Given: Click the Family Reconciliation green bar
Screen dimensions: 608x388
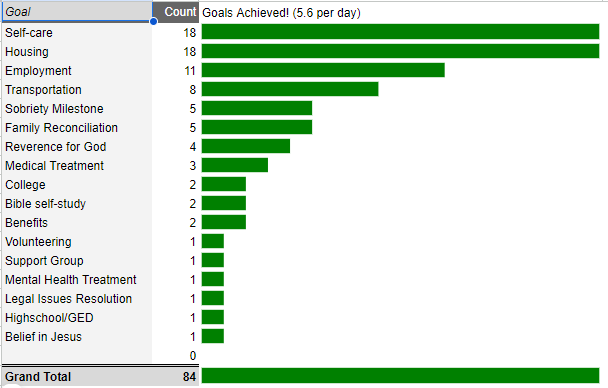Looking at the screenshot, I should point(257,127).
